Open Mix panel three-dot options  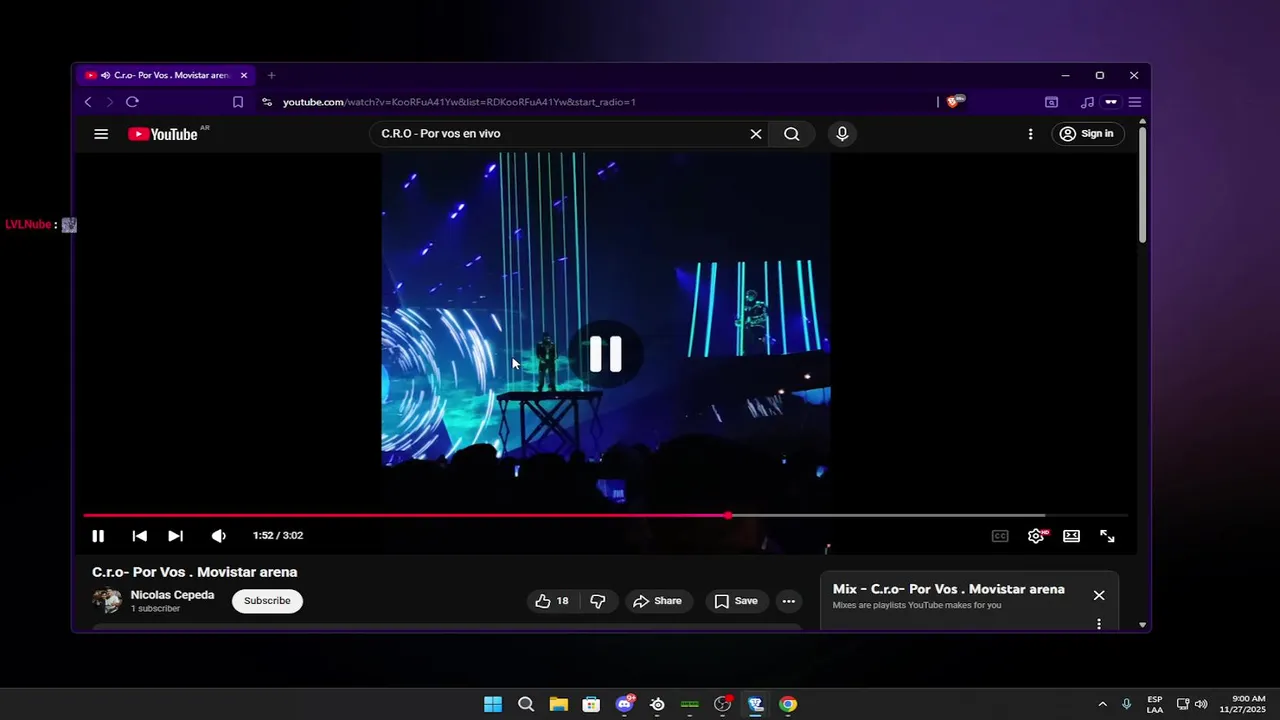[x=1099, y=624]
